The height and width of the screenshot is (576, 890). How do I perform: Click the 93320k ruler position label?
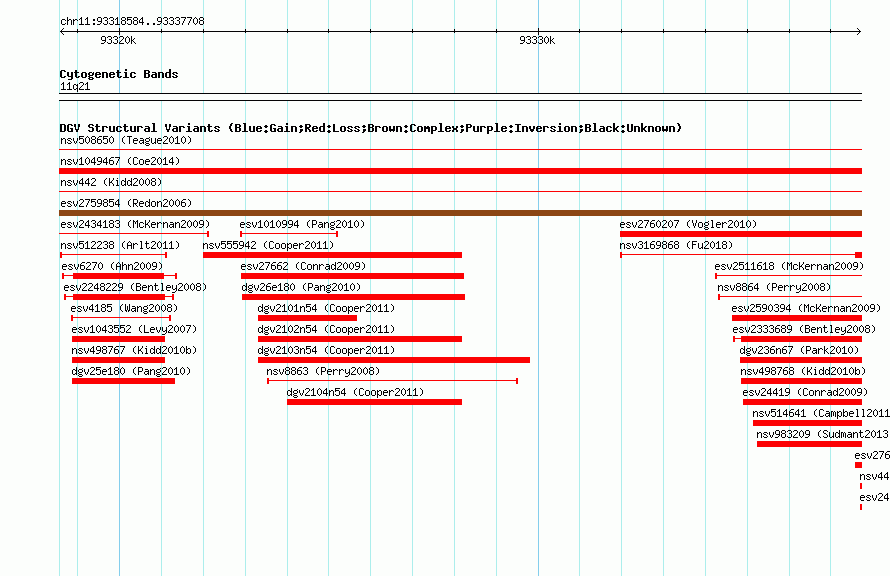point(118,40)
